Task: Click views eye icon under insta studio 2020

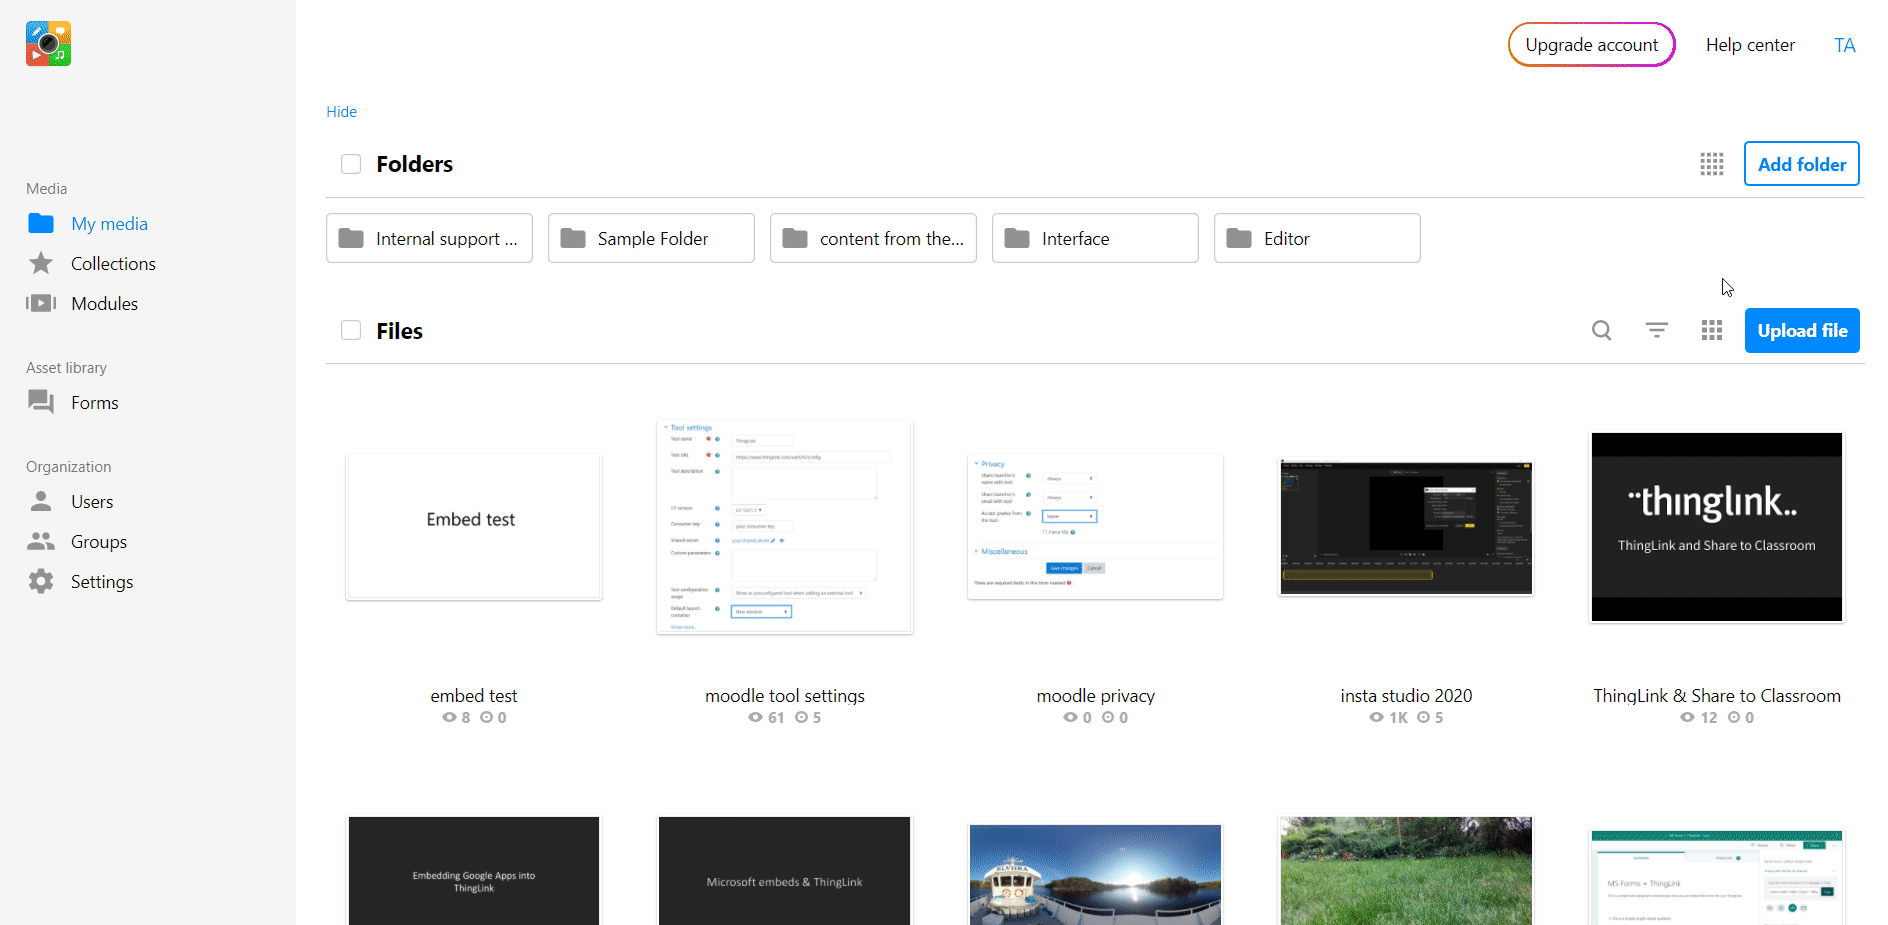Action: tap(1376, 718)
